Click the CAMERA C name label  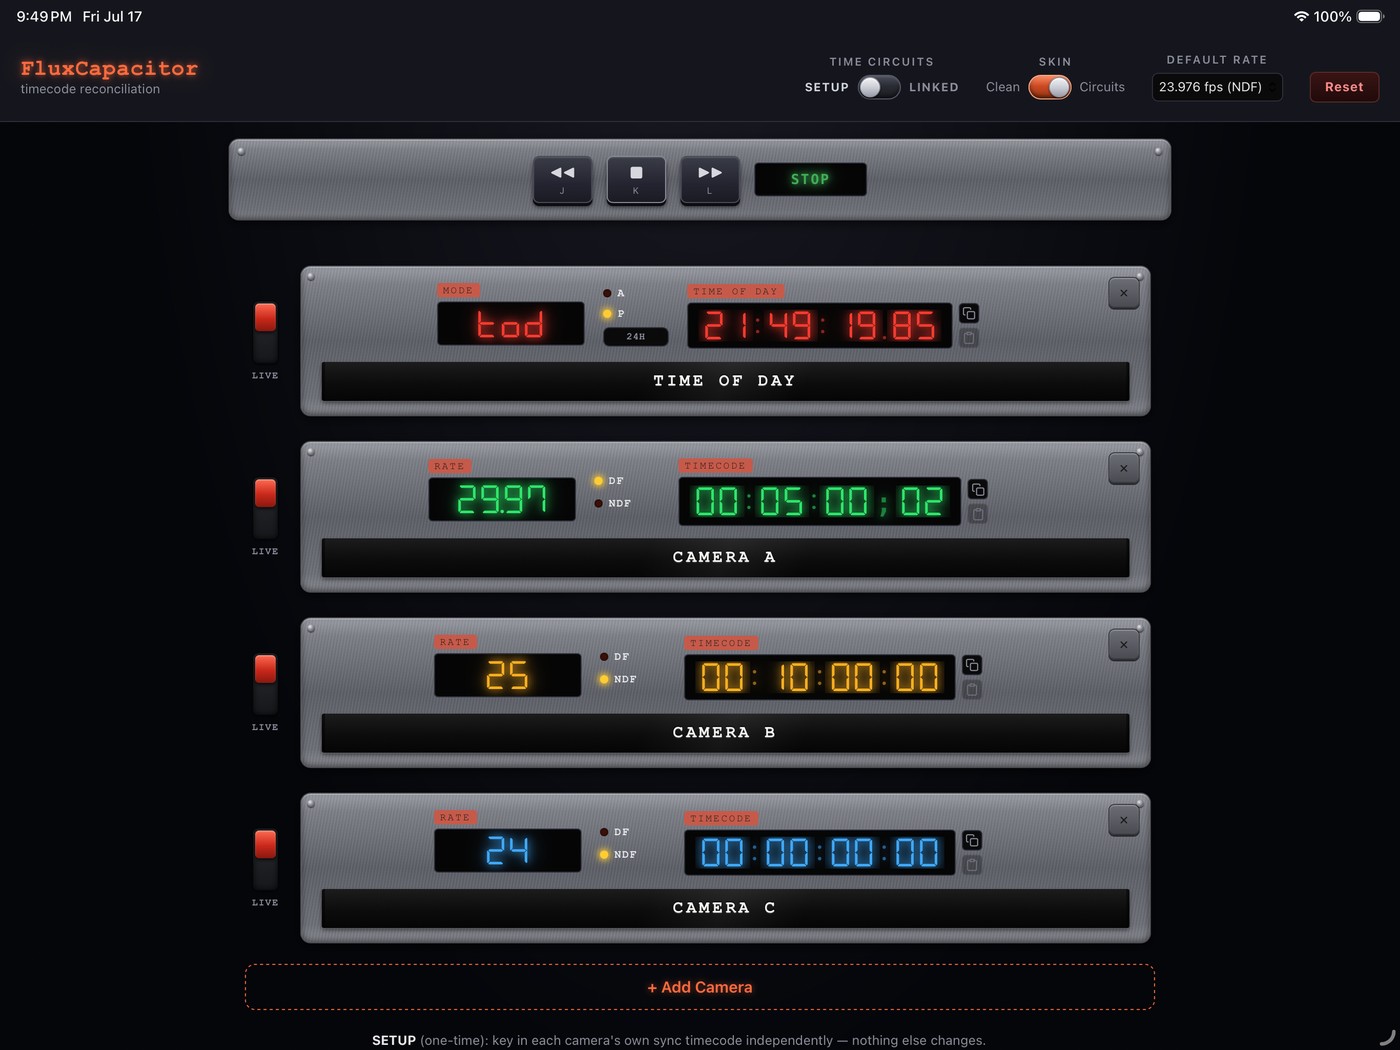pyautogui.click(x=725, y=908)
